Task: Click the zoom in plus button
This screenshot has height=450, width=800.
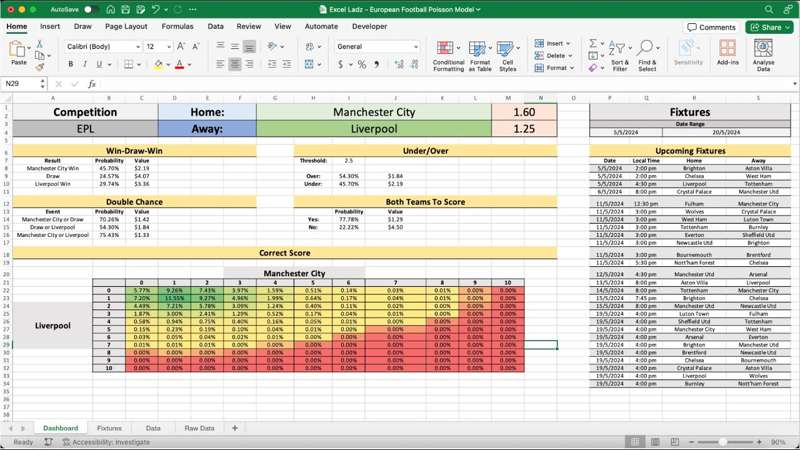Action: tap(759, 442)
